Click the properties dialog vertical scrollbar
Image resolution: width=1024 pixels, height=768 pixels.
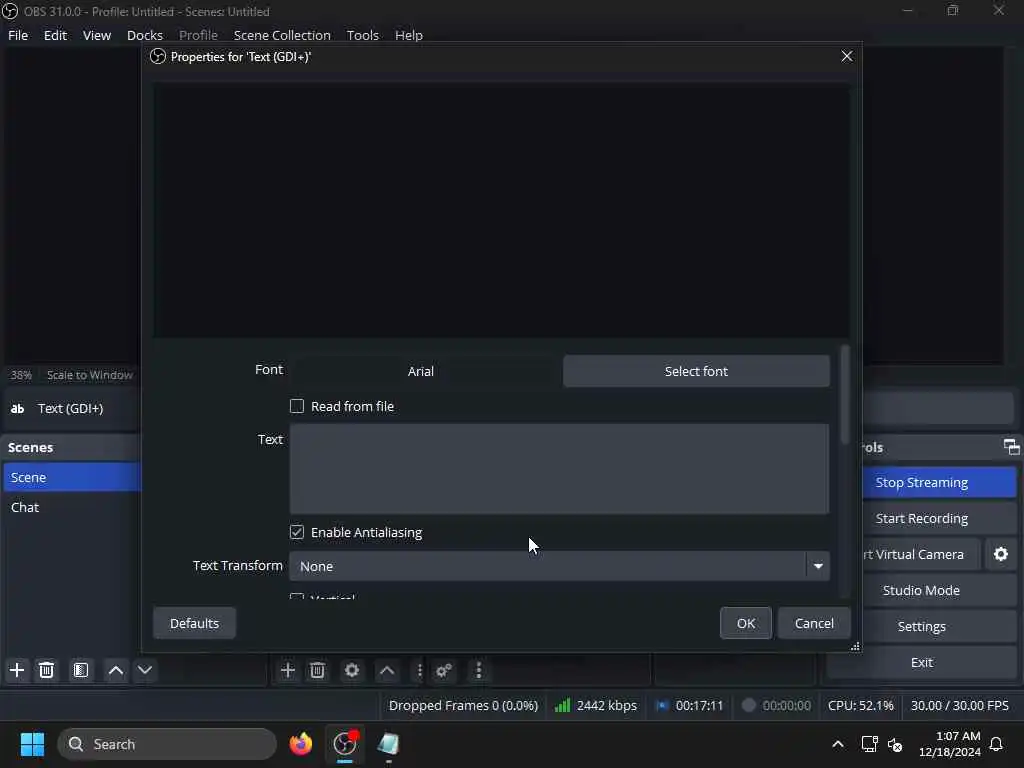coord(845,395)
